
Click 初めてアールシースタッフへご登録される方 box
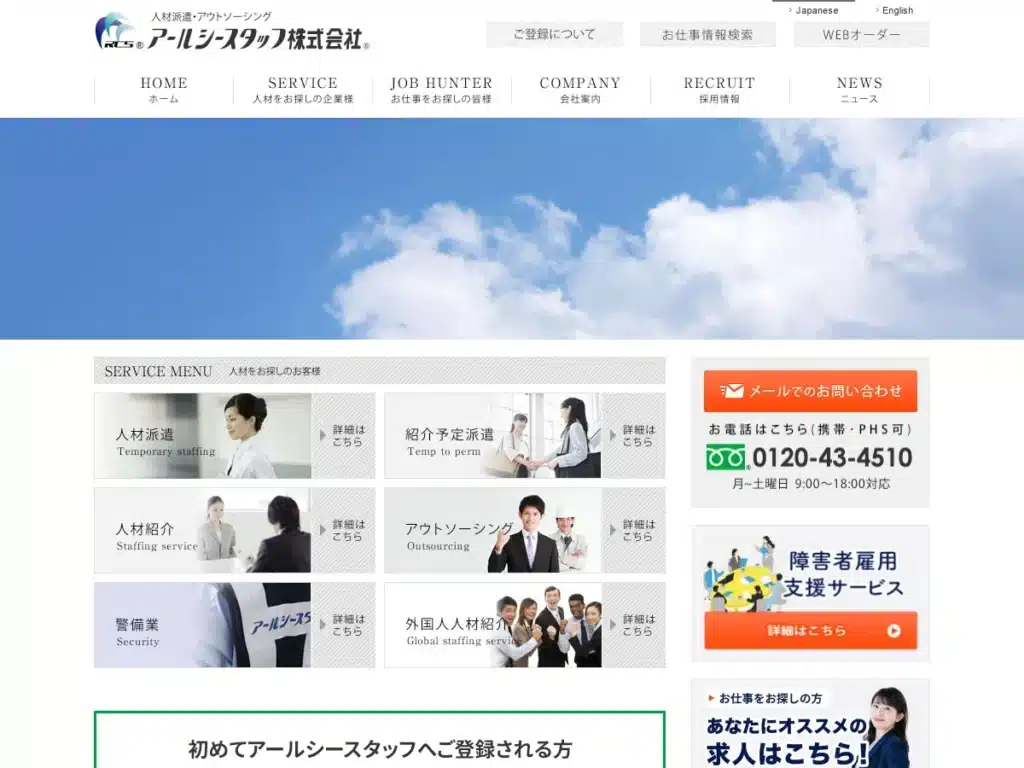379,740
